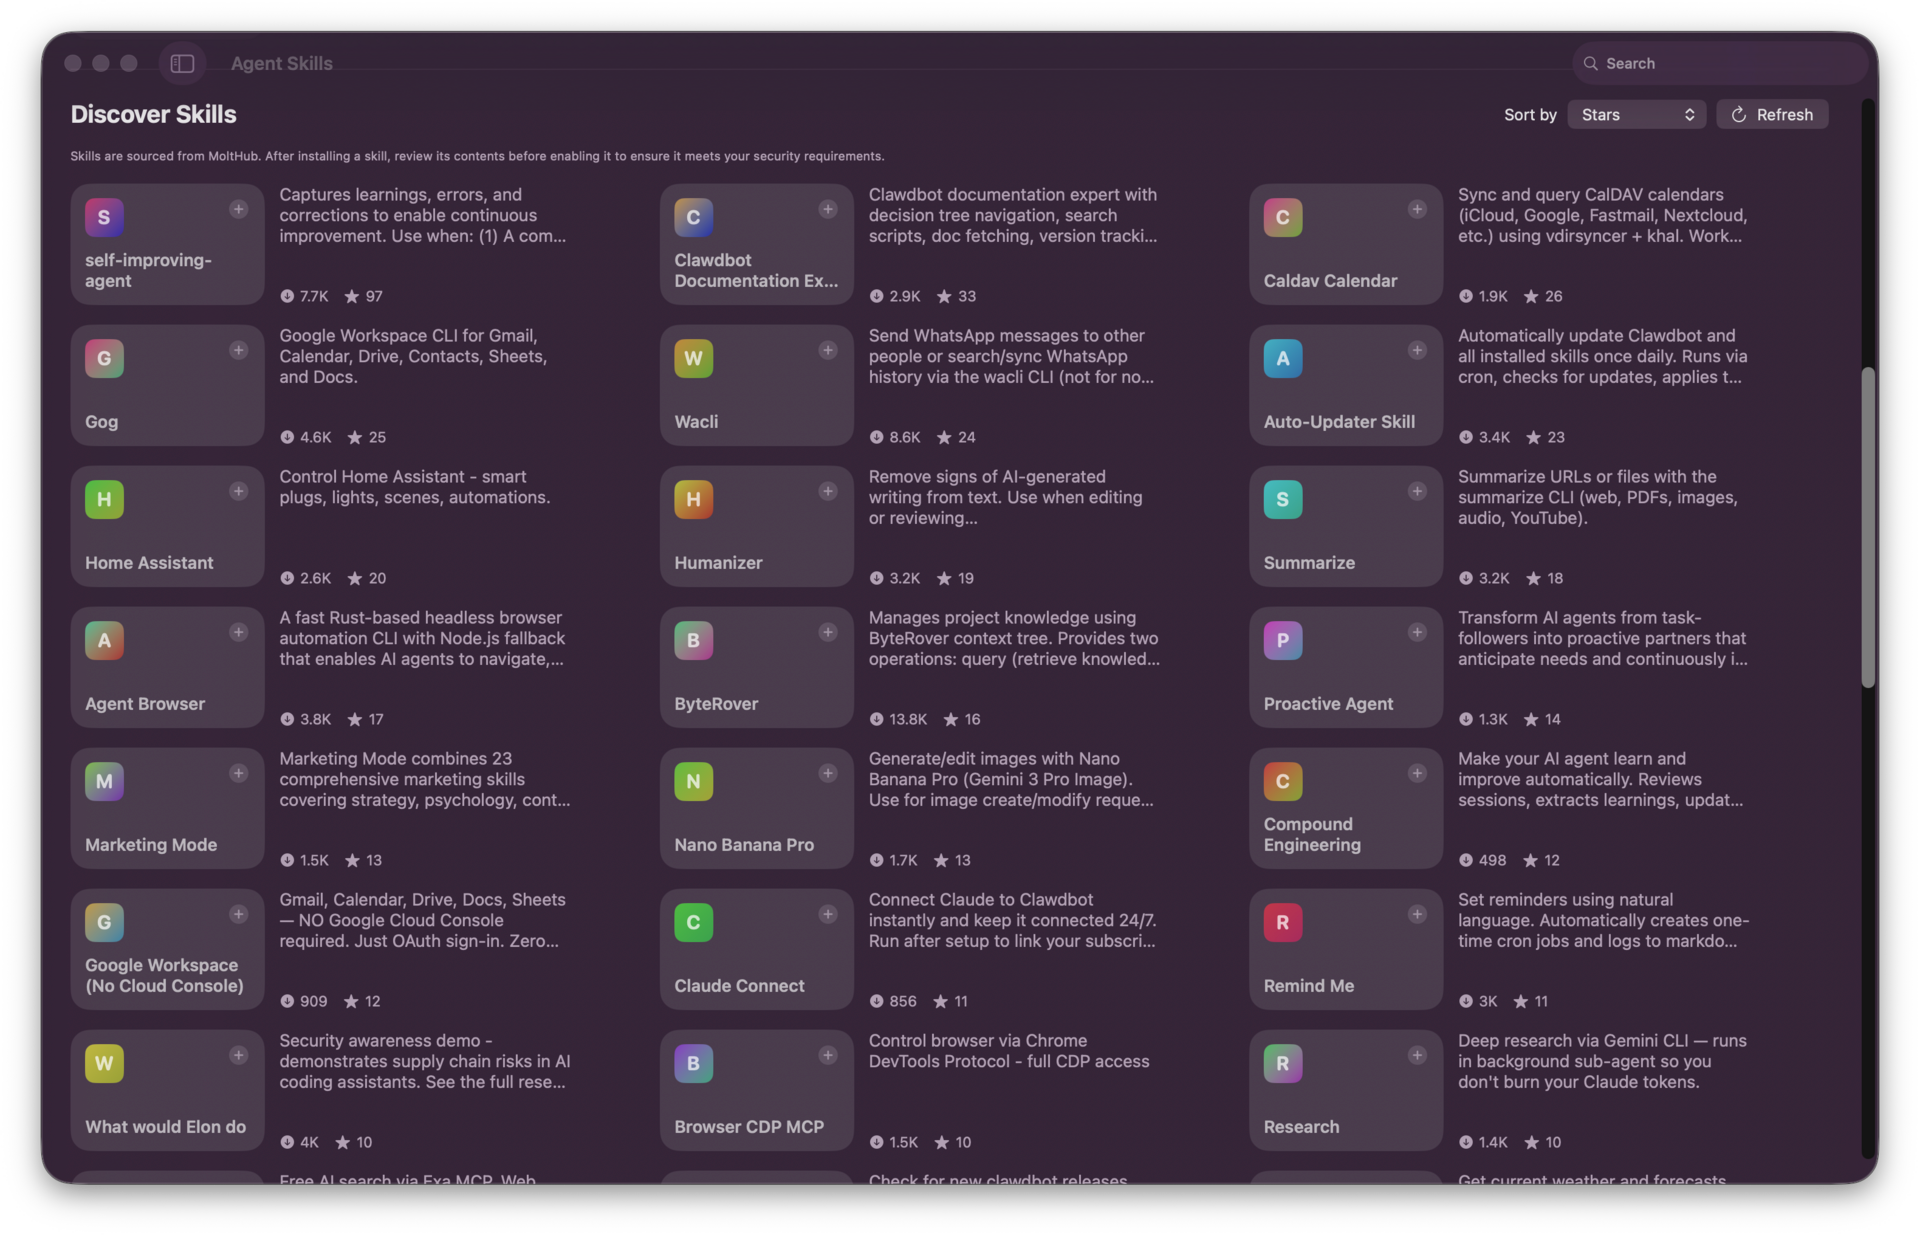Select the Marketing Mode skill card

coord(167,808)
